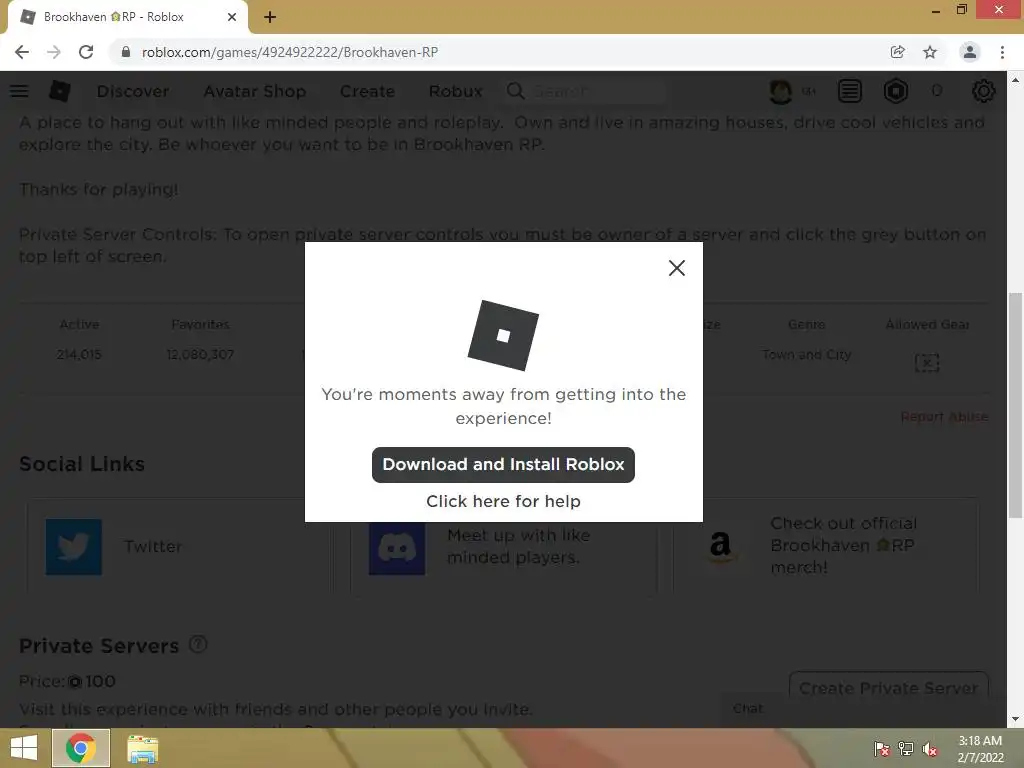
Task: Open Chrome three-dot menu
Action: point(1002,52)
